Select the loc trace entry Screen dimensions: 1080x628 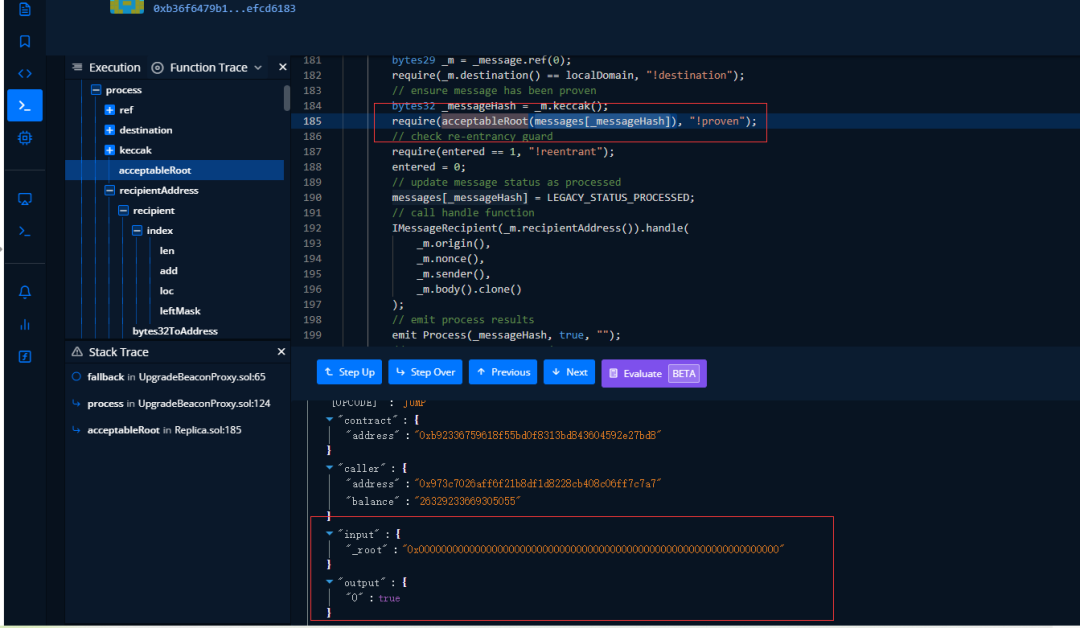coord(167,291)
